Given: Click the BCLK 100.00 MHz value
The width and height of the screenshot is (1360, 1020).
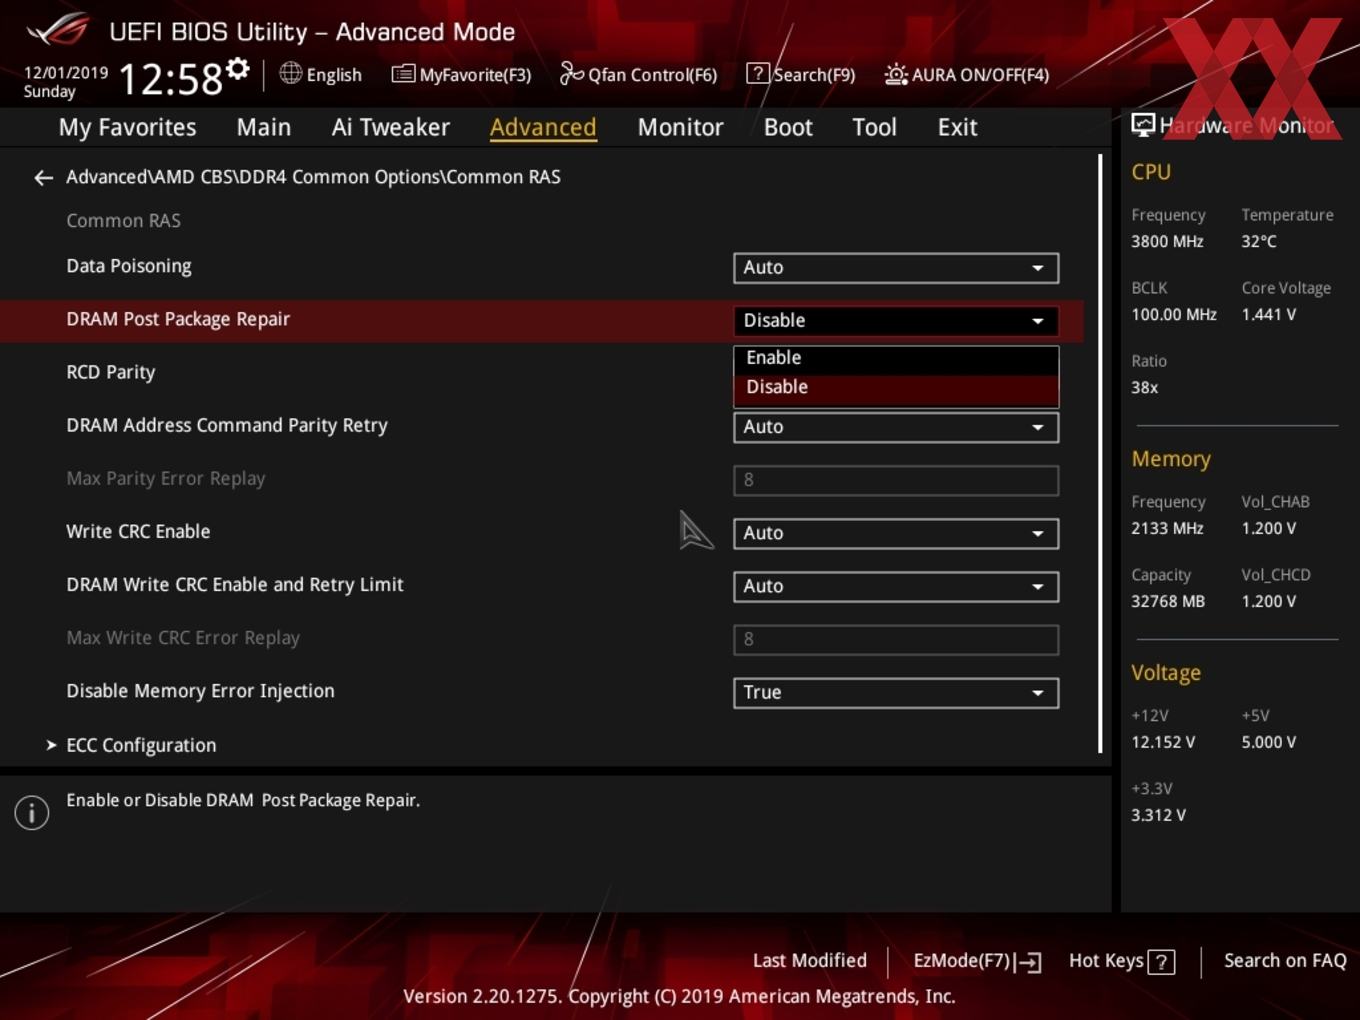Looking at the screenshot, I should [1174, 314].
